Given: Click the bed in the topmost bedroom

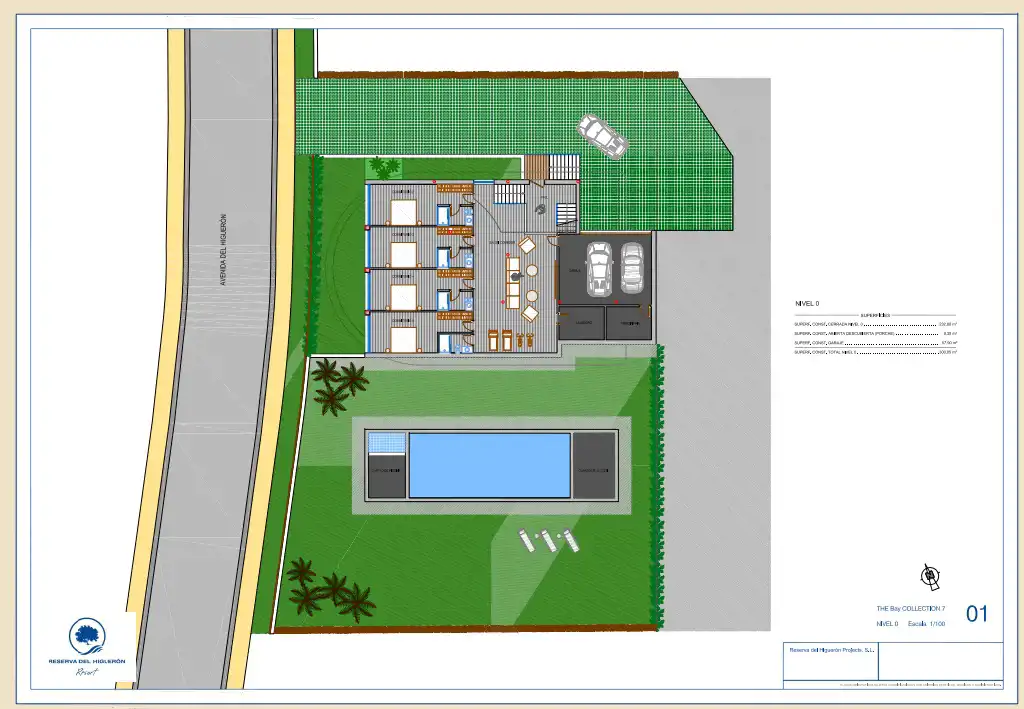Looking at the screenshot, I should (404, 211).
